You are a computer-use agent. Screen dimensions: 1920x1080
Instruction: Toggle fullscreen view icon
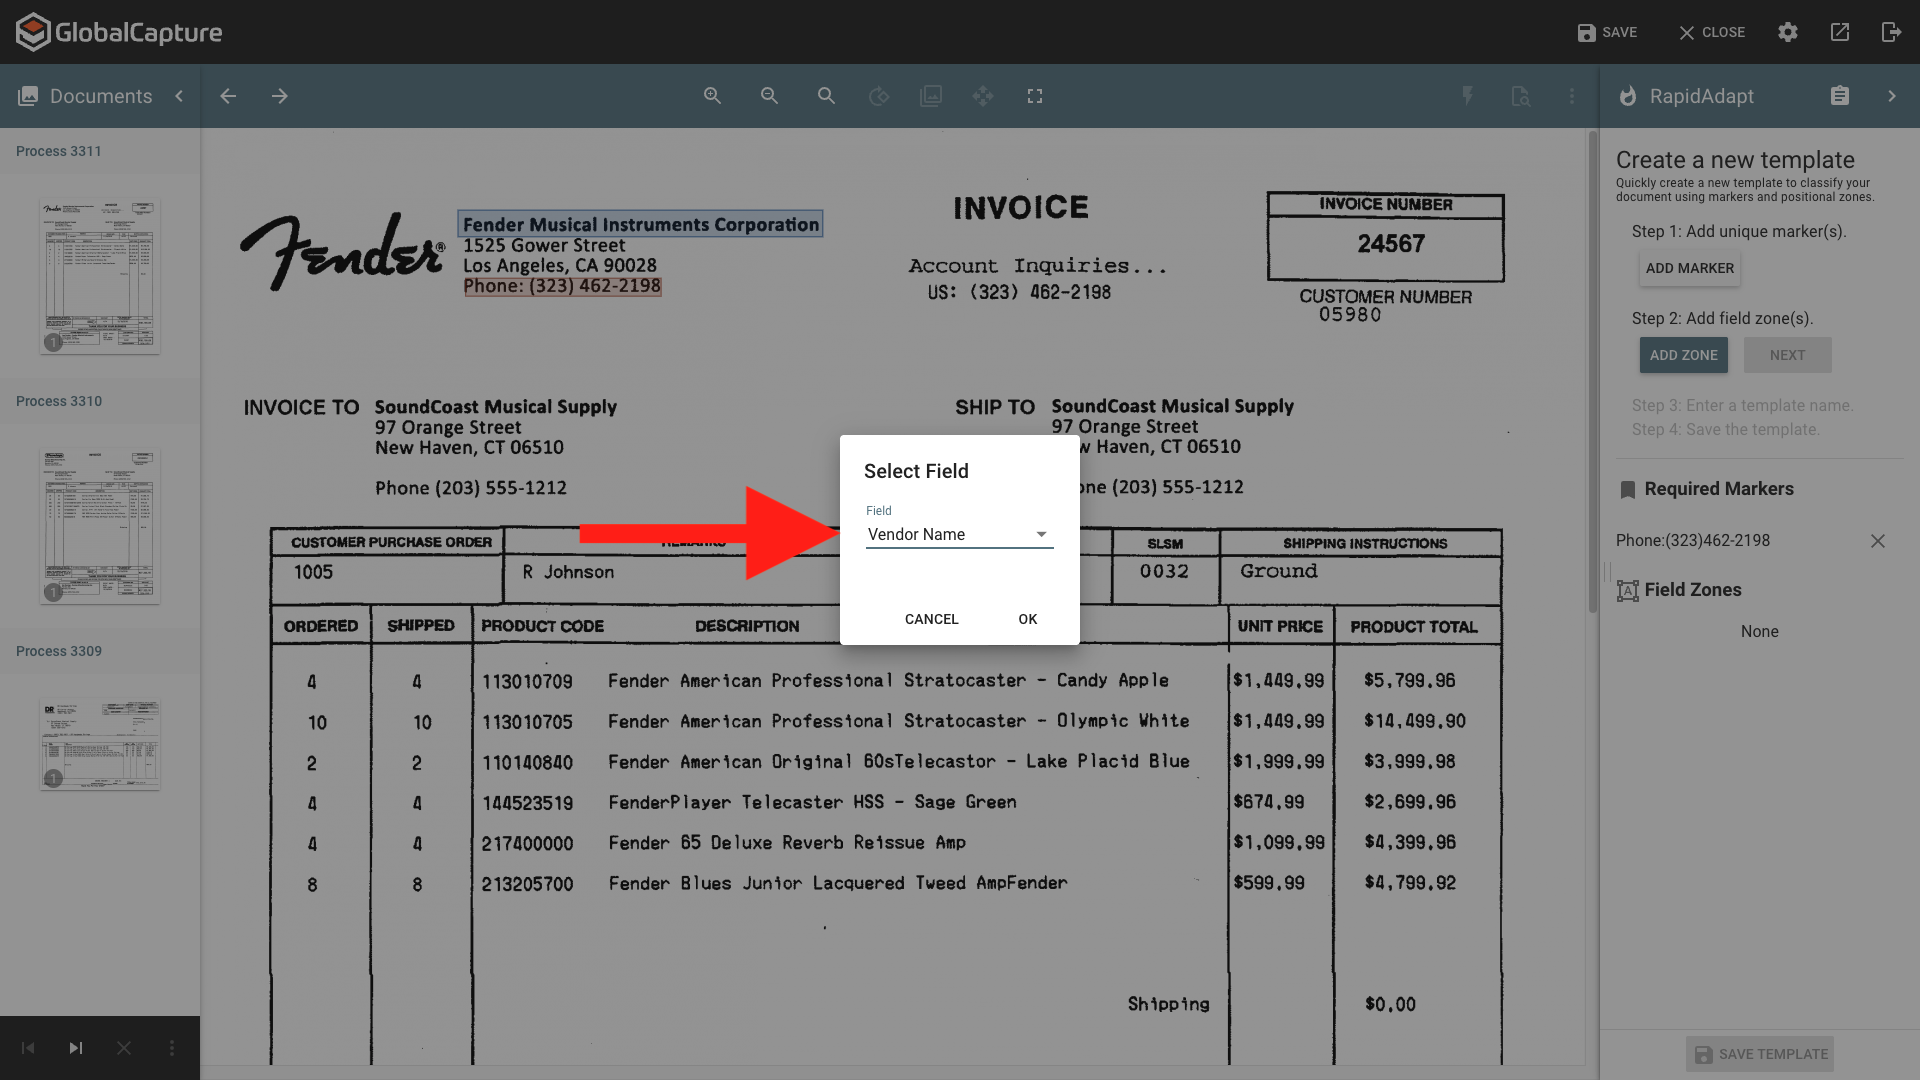click(1035, 96)
